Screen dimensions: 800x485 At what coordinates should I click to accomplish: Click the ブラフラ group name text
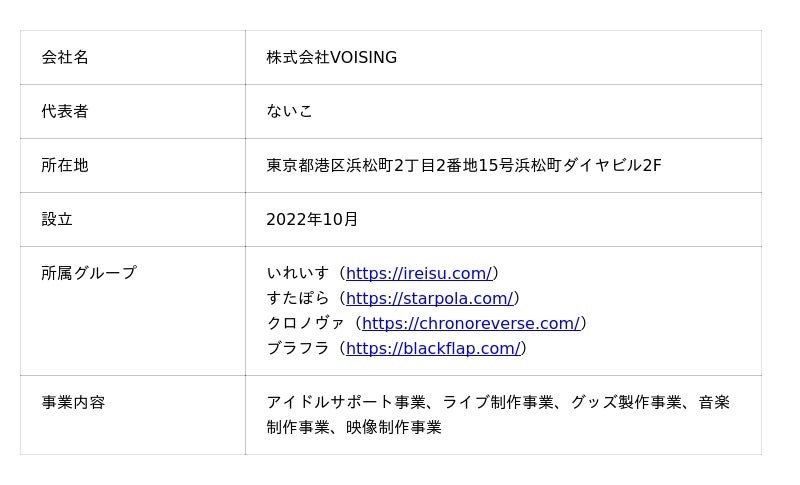tap(297, 348)
